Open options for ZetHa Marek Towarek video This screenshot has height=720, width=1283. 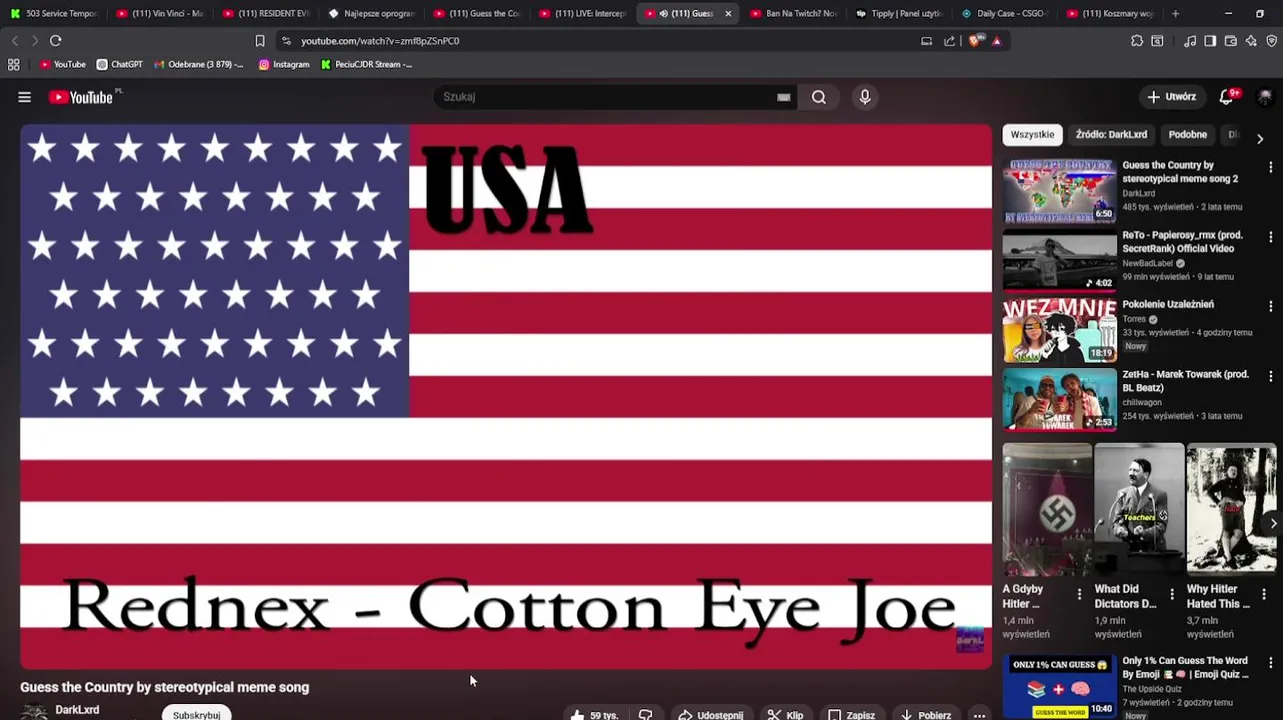1270,377
